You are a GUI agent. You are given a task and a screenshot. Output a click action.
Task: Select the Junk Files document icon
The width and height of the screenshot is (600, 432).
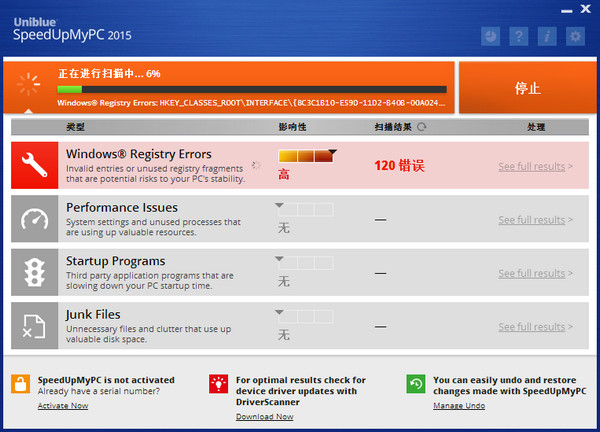coord(34,326)
